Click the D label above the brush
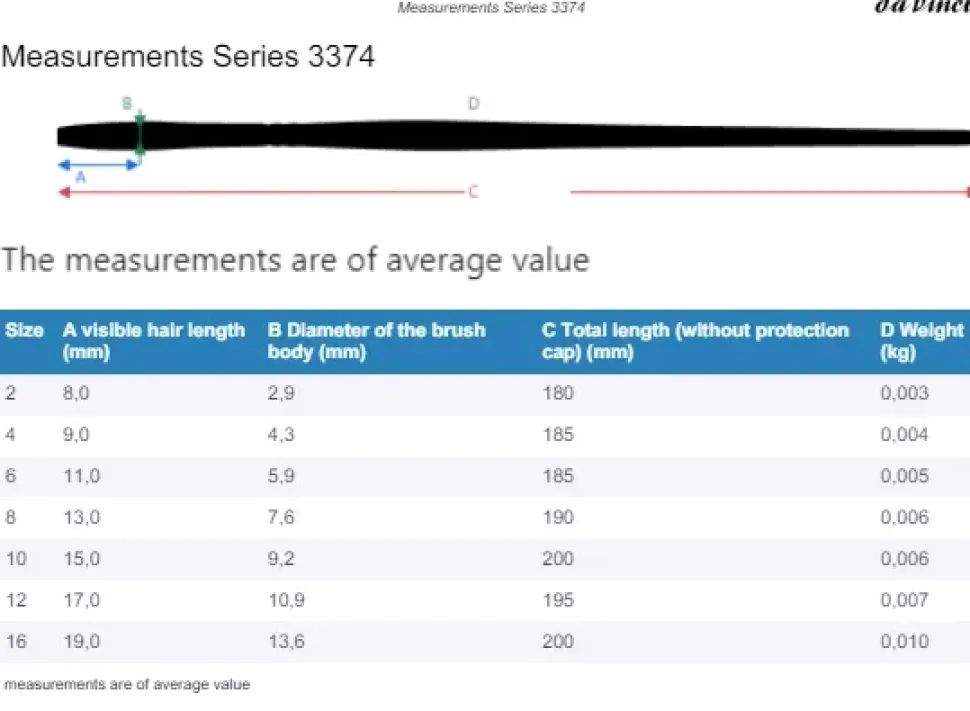970x711 pixels. tap(473, 103)
